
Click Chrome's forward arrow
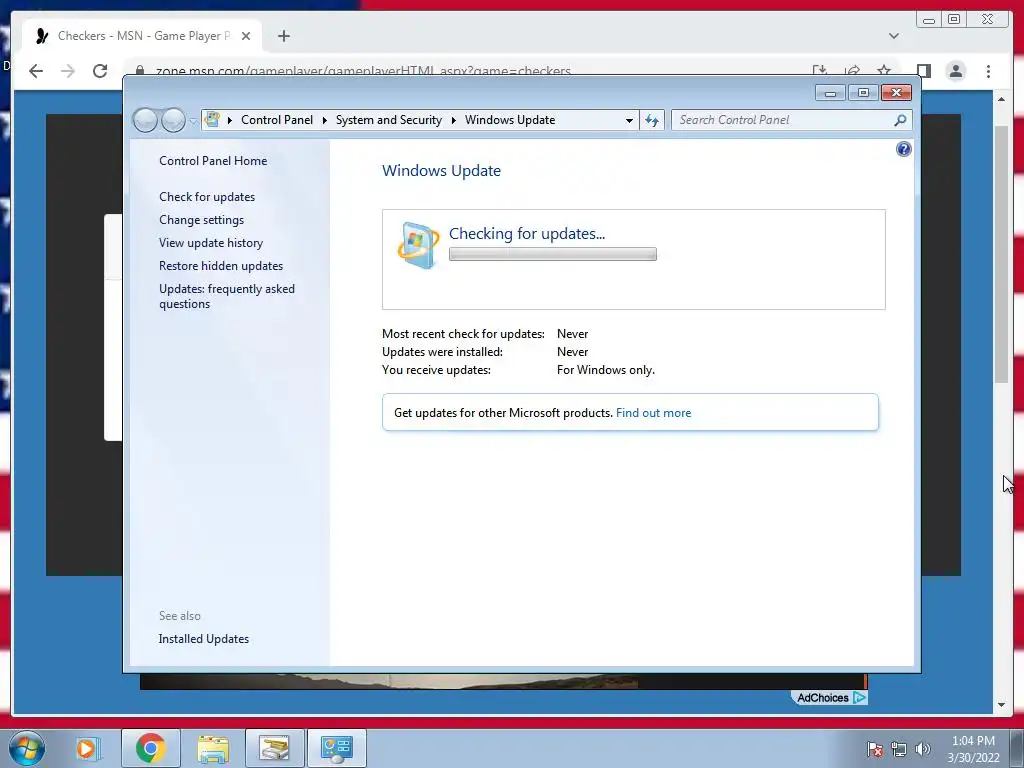68,71
